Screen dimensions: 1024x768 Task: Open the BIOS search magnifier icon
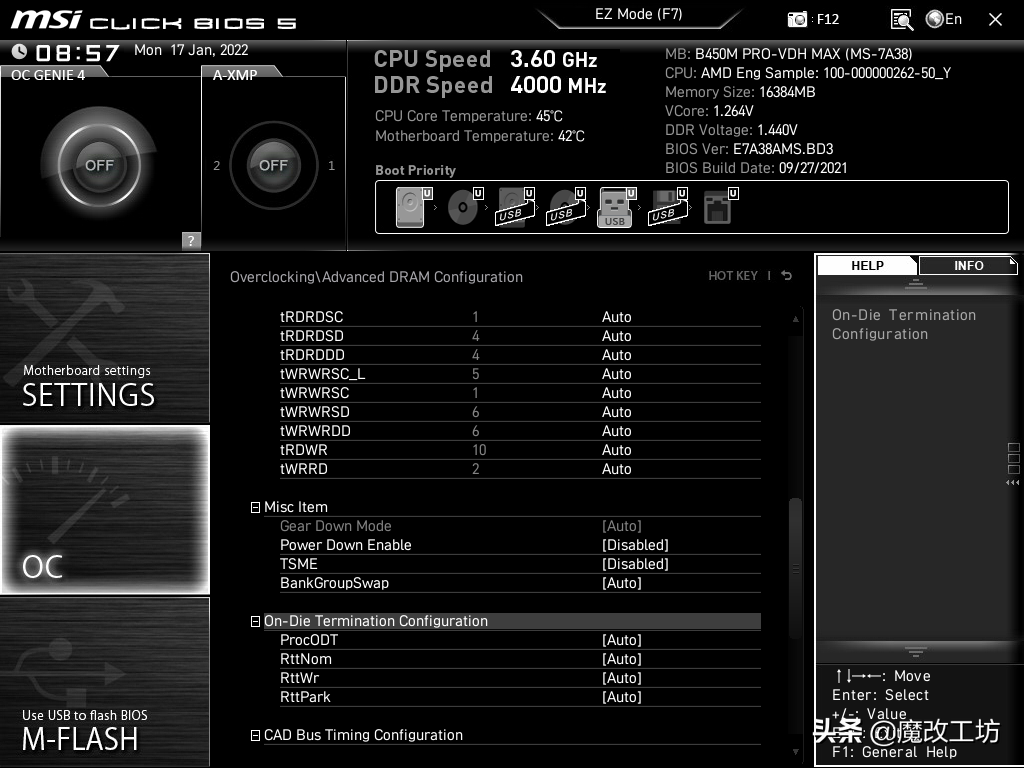[901, 19]
